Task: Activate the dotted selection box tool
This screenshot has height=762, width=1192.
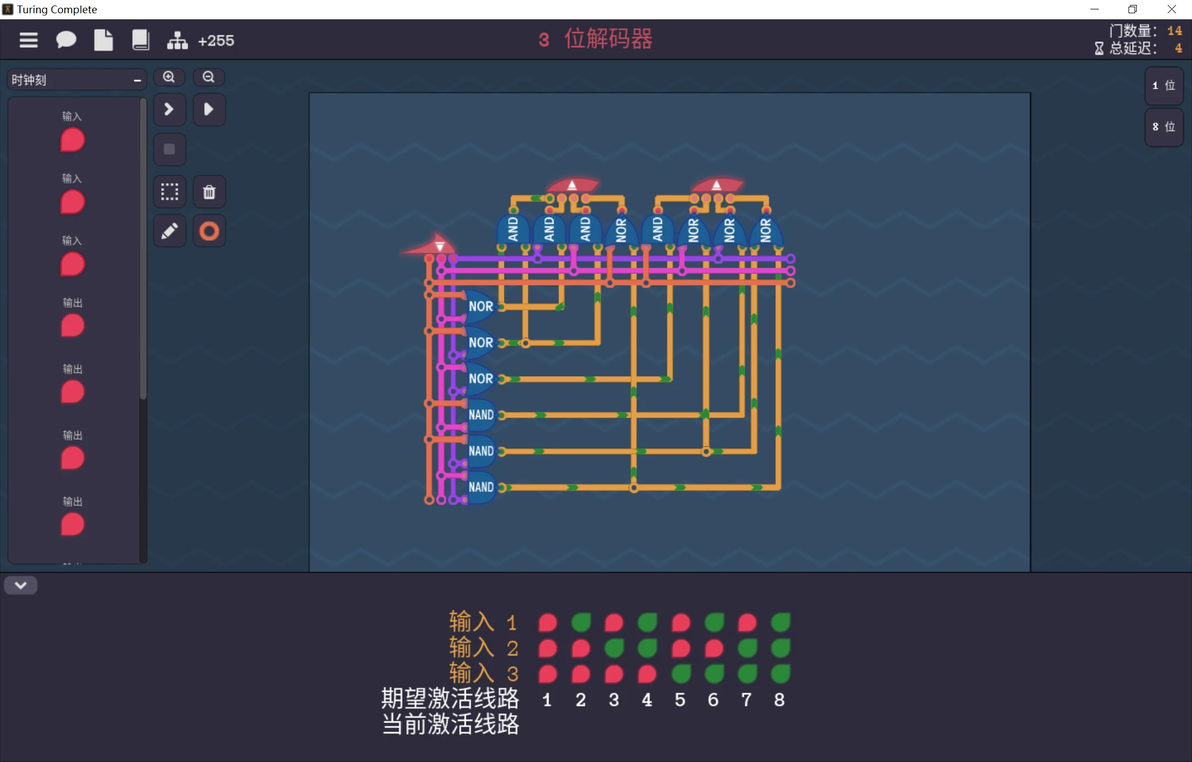Action: tap(170, 192)
